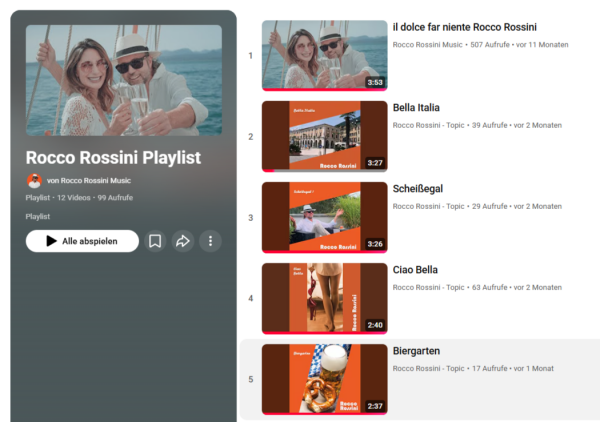Open the von Rocco Rossini Music channel link

pos(89,181)
